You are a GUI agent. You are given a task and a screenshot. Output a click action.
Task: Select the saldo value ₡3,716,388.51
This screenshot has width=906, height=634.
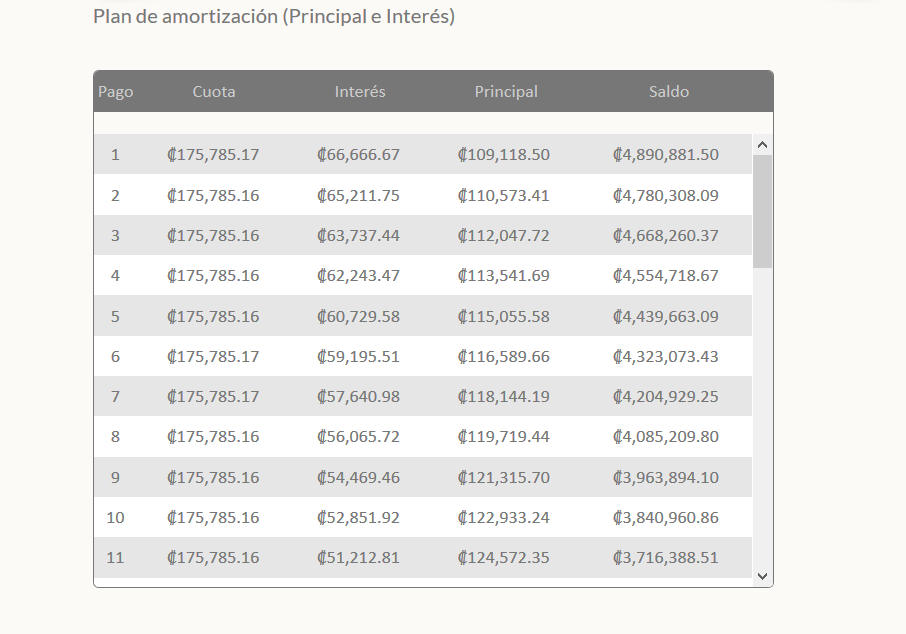click(666, 558)
